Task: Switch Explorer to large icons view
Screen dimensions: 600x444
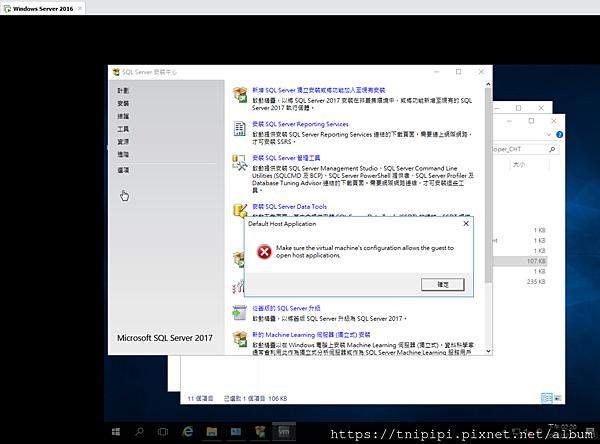Action: [558, 398]
